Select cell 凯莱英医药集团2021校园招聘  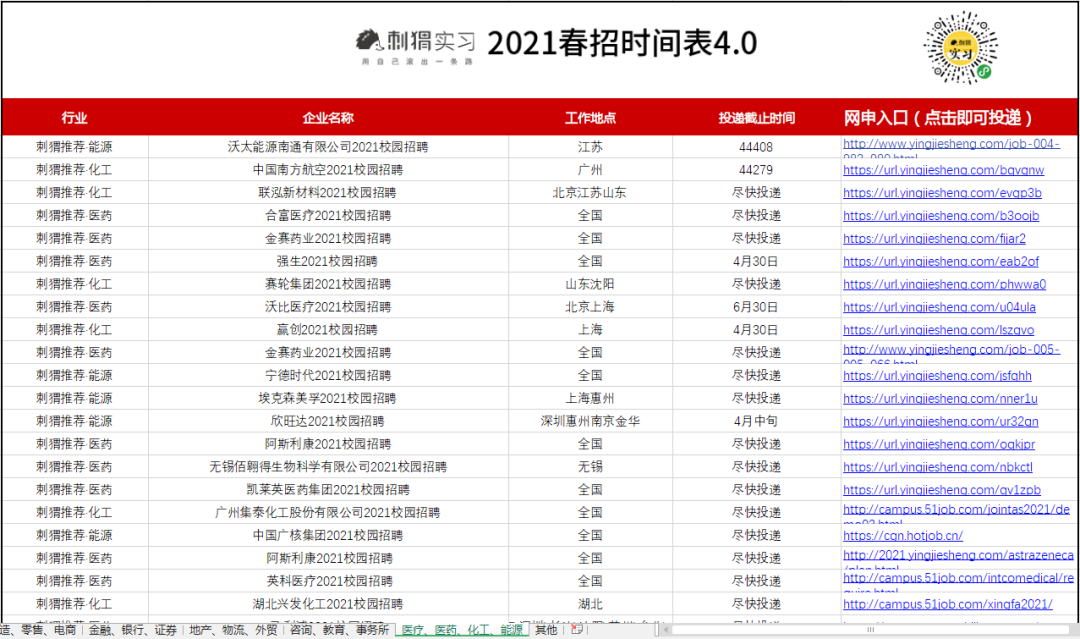pyautogui.click(x=328, y=490)
